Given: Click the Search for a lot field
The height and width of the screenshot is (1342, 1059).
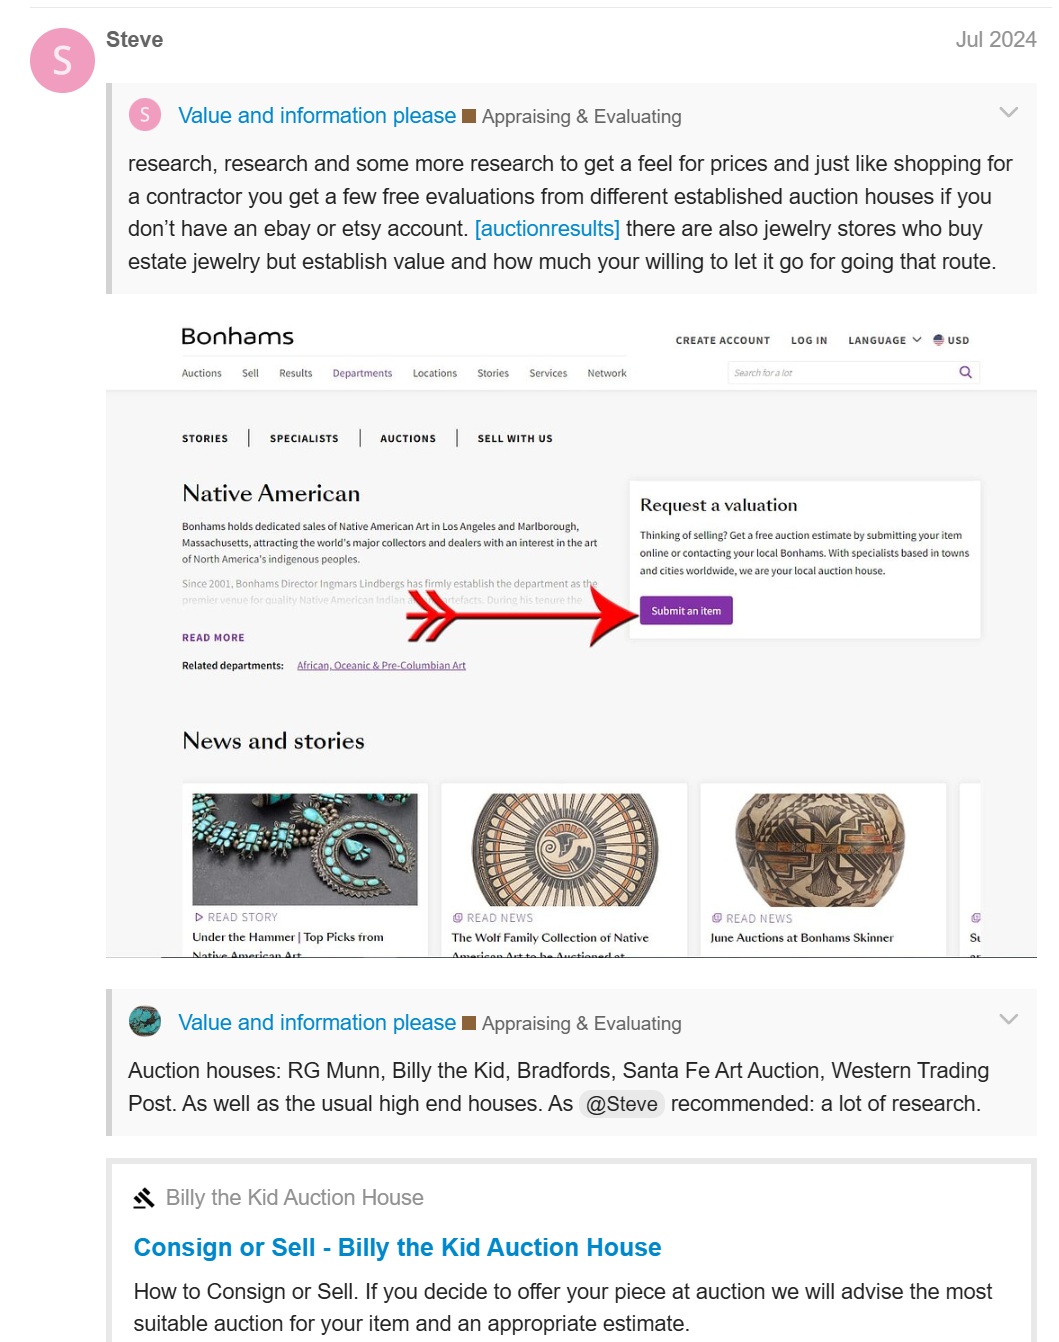Looking at the screenshot, I should (840, 373).
